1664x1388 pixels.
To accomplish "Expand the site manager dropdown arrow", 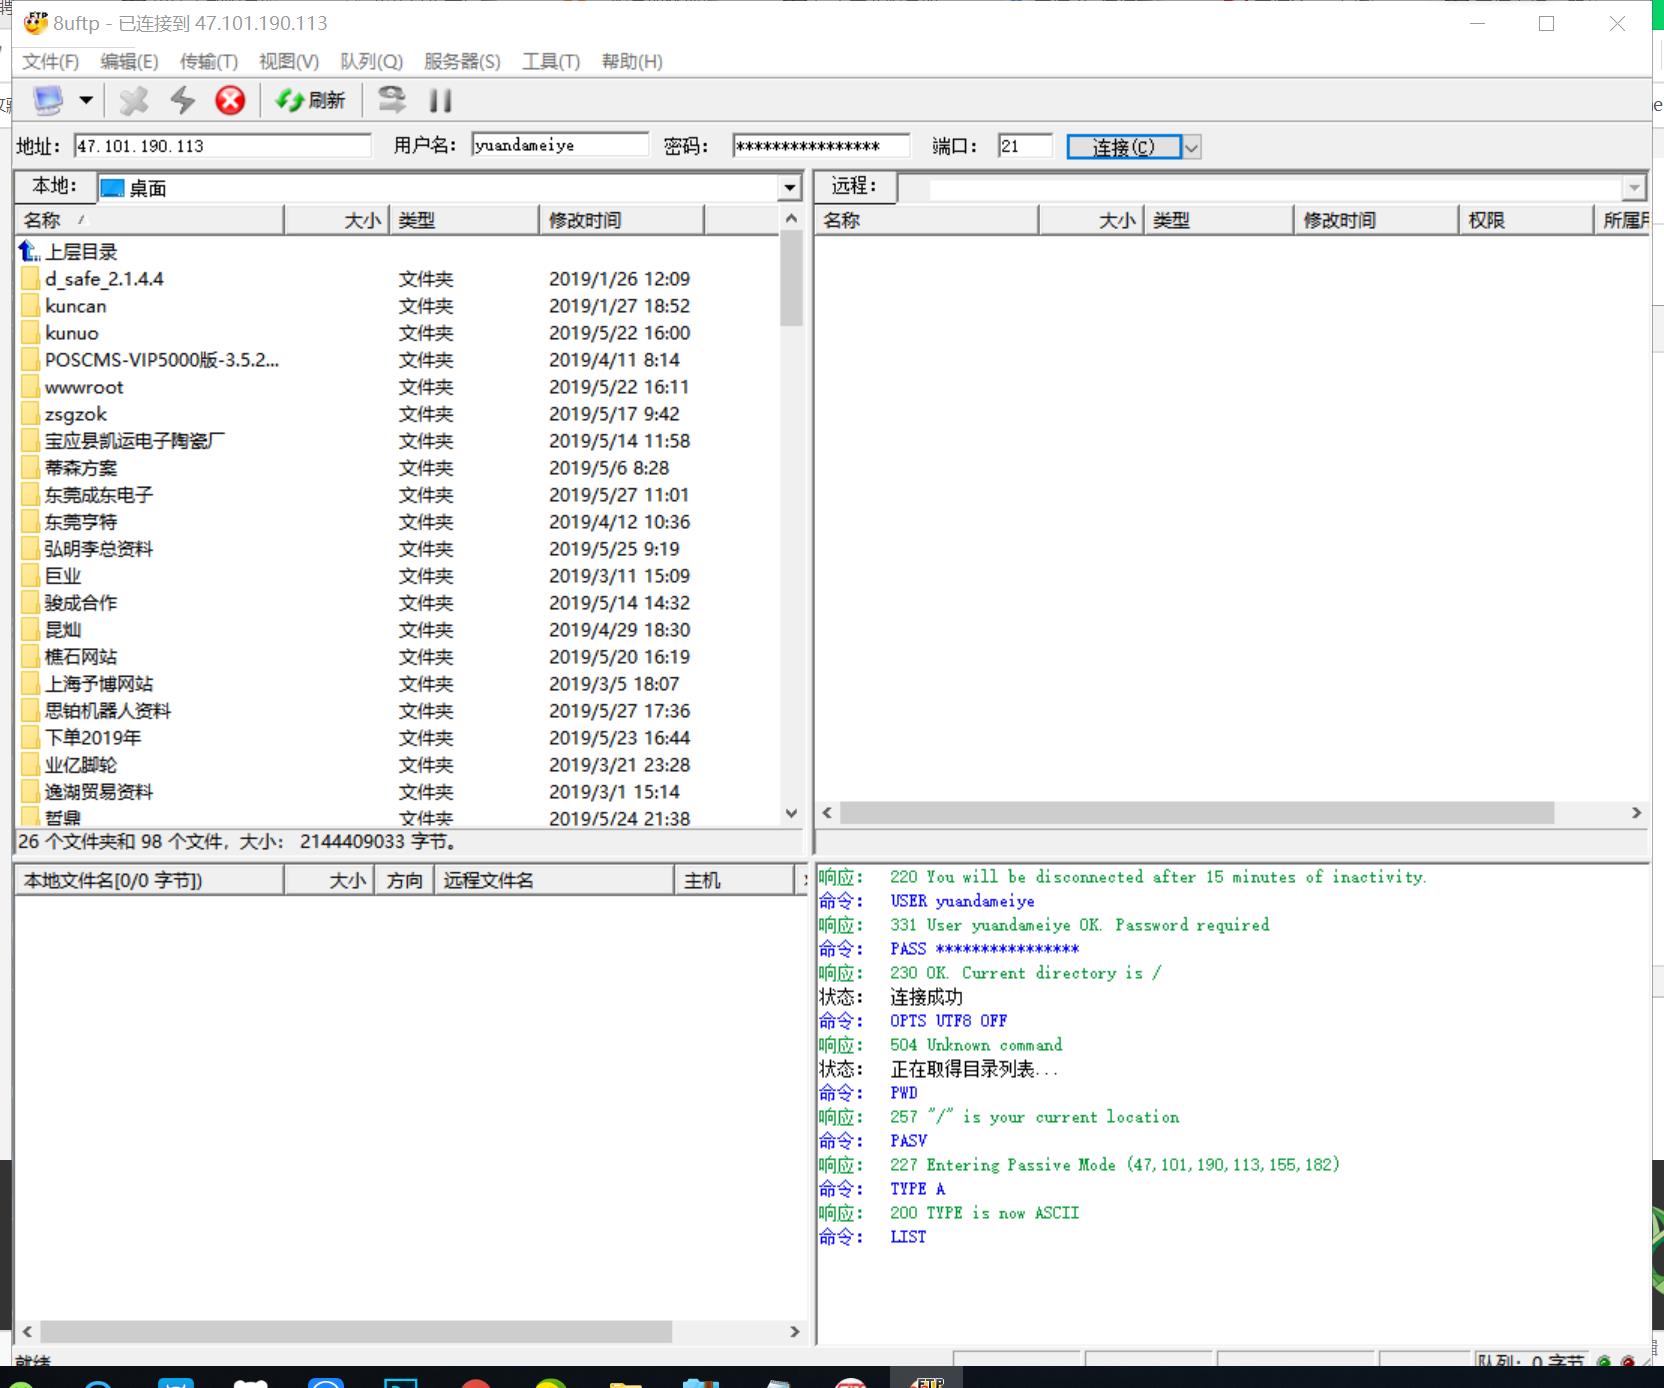I will coord(86,100).
